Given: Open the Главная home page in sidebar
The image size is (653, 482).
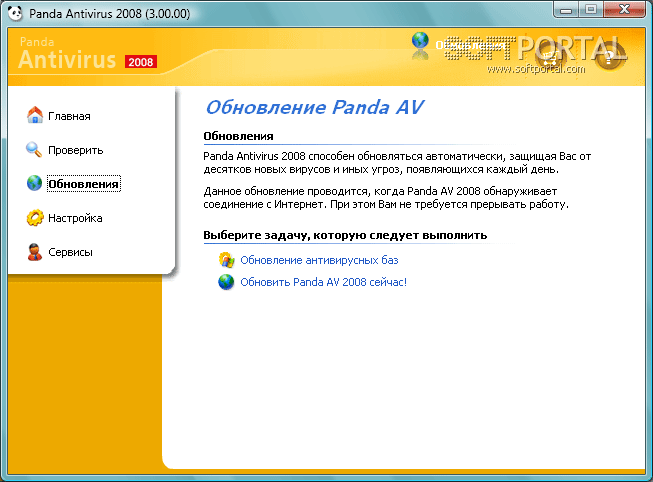Looking at the screenshot, I should point(58,115).
